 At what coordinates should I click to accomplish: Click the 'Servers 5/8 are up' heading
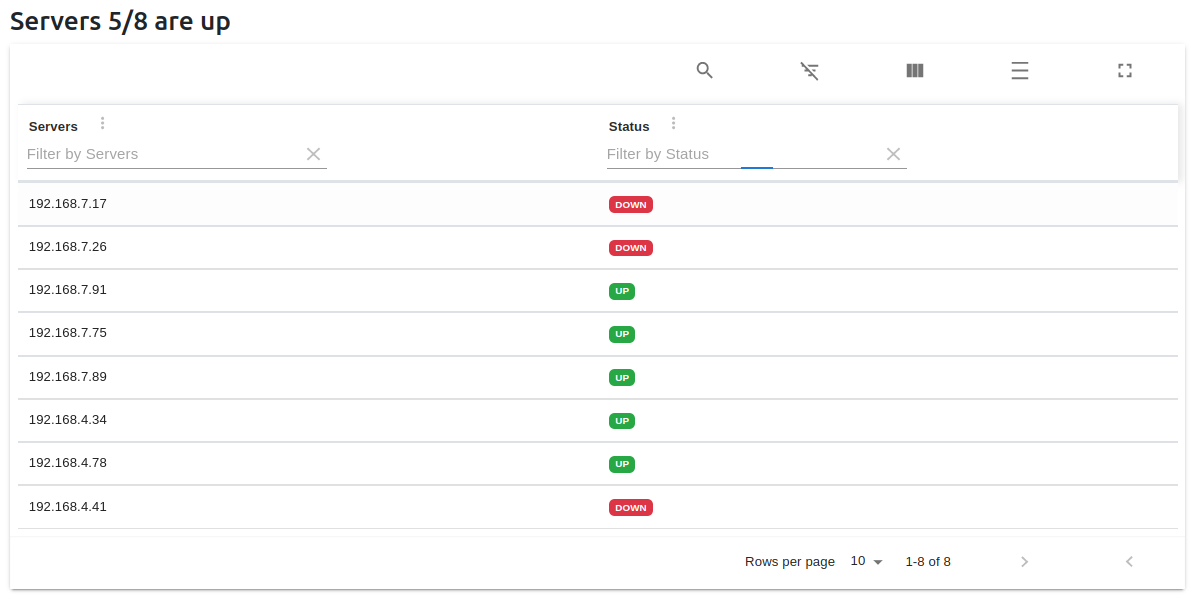pyautogui.click(x=120, y=21)
